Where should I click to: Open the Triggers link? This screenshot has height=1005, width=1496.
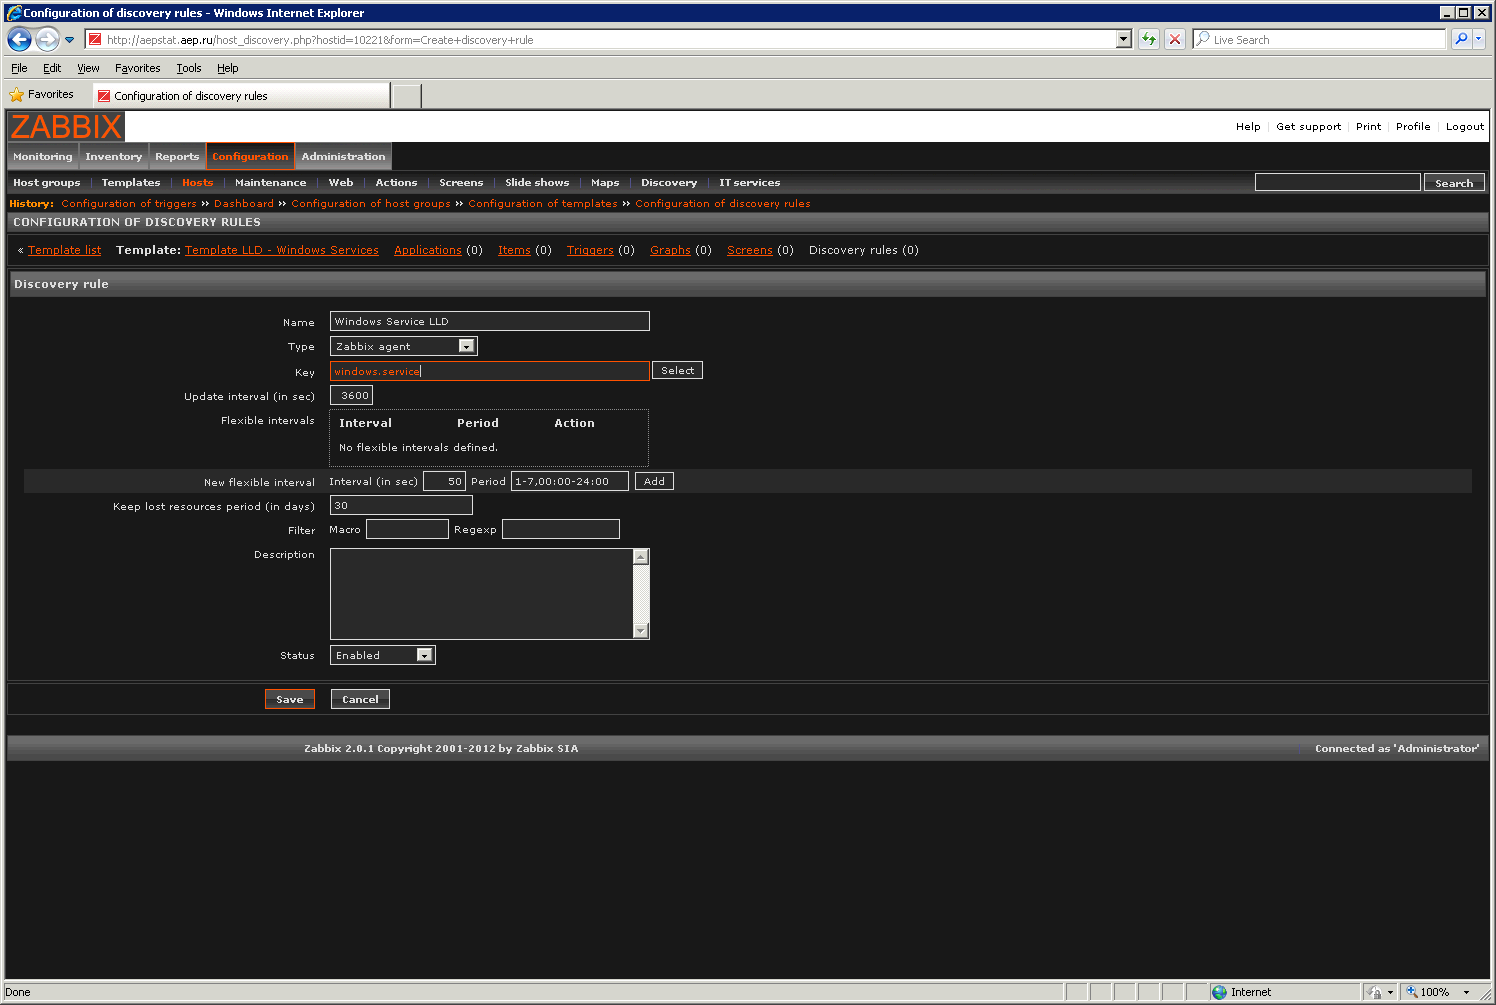point(590,250)
